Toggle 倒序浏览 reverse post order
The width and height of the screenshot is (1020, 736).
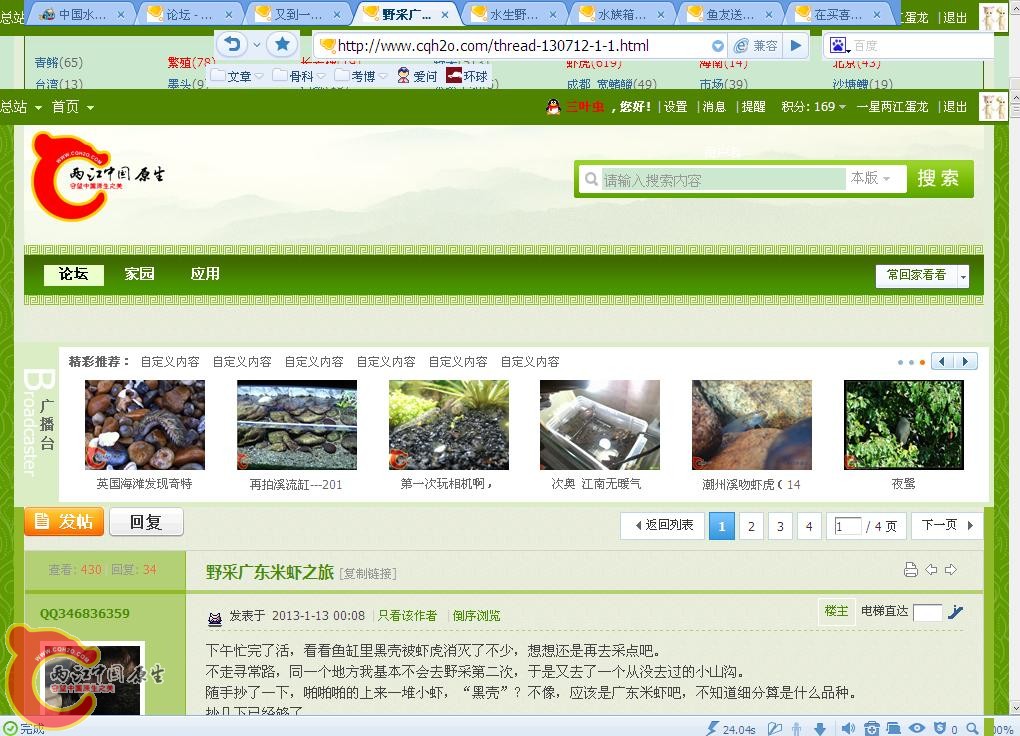tap(477, 616)
